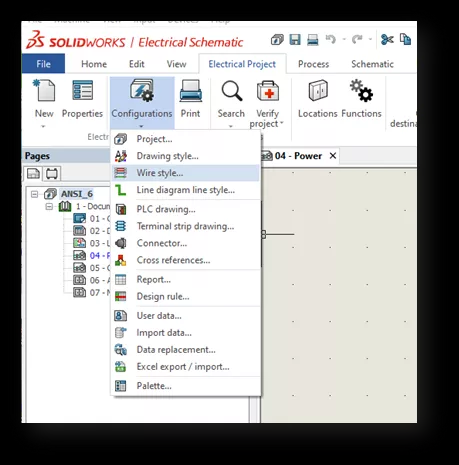Screen dimensions: 459x465
Task: Select PLC drawing... menu entry
Action: coord(186,209)
